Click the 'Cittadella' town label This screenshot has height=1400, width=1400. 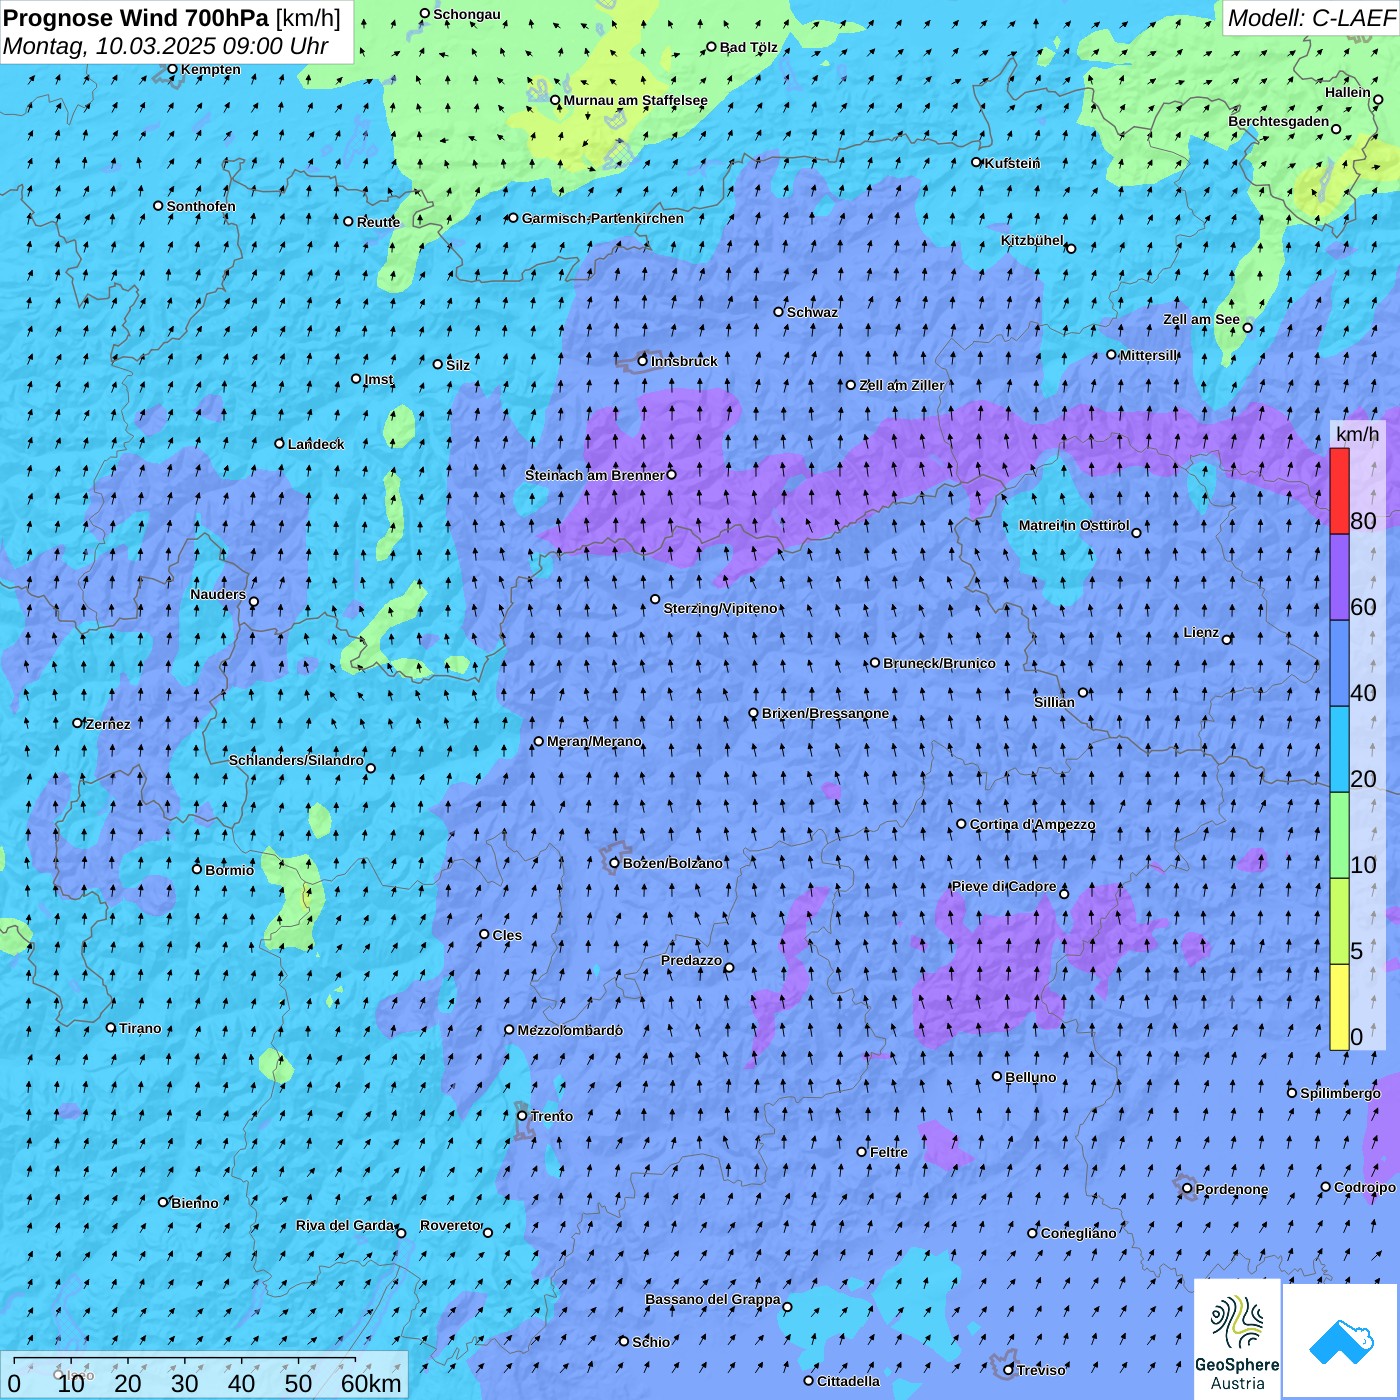tap(848, 1381)
